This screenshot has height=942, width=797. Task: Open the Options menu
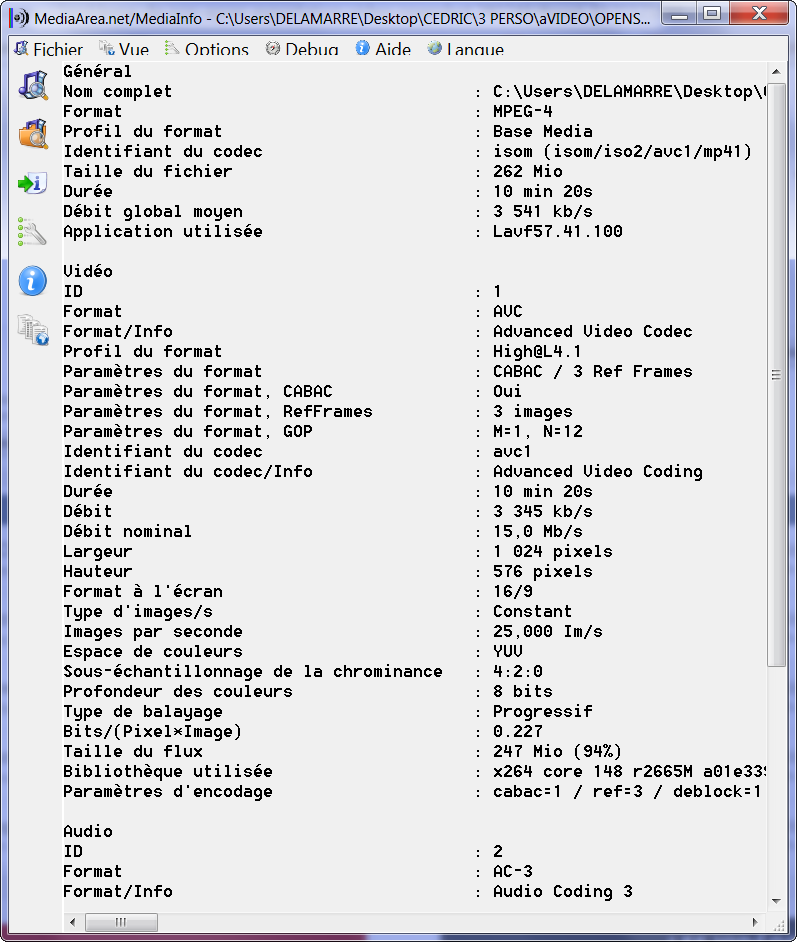click(x=206, y=50)
